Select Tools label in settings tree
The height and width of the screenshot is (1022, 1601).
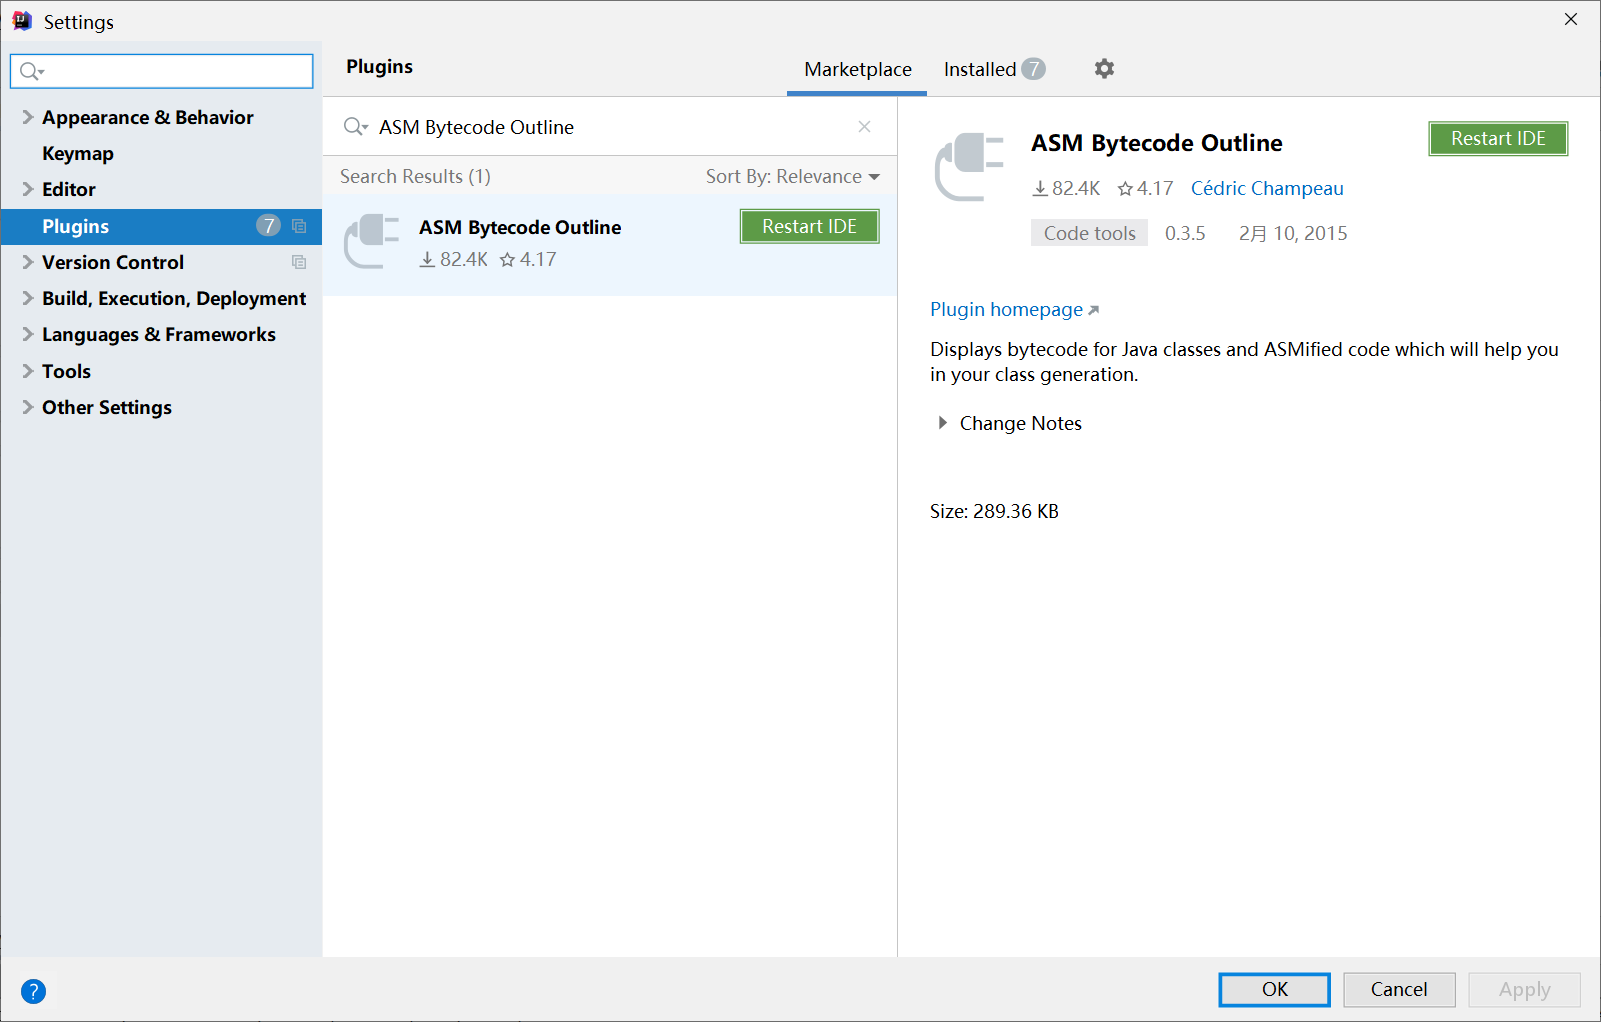click(x=66, y=371)
